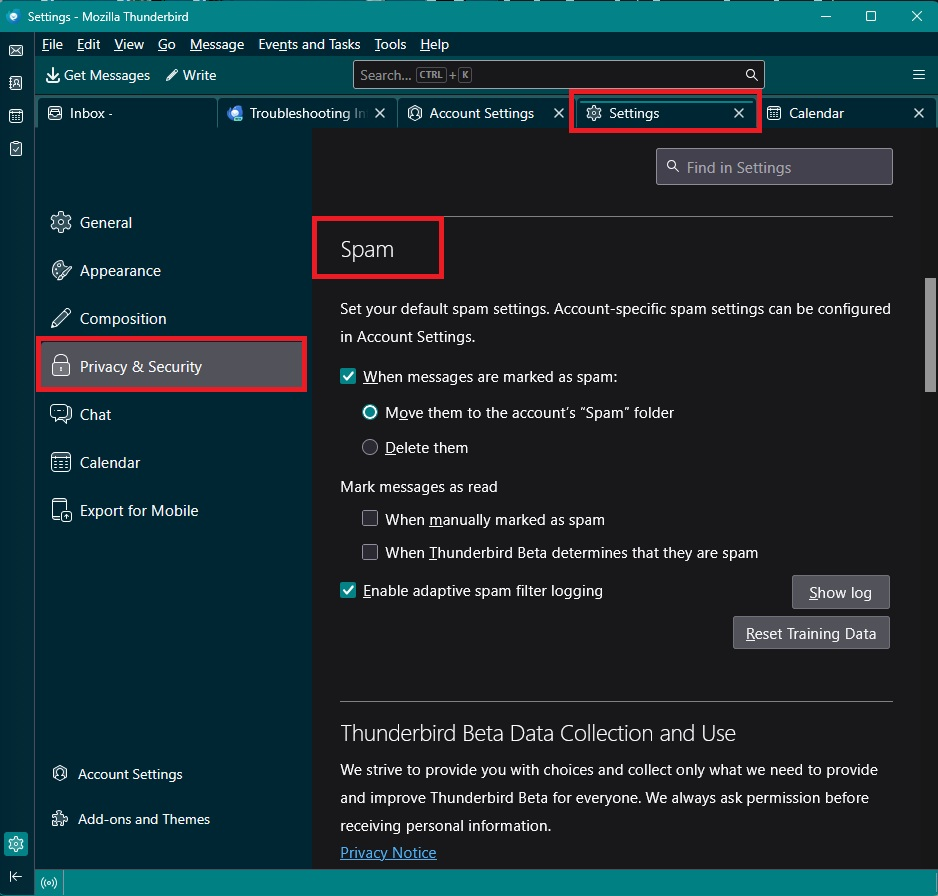
Task: Click the Find in Settings field
Action: pyautogui.click(x=774, y=167)
